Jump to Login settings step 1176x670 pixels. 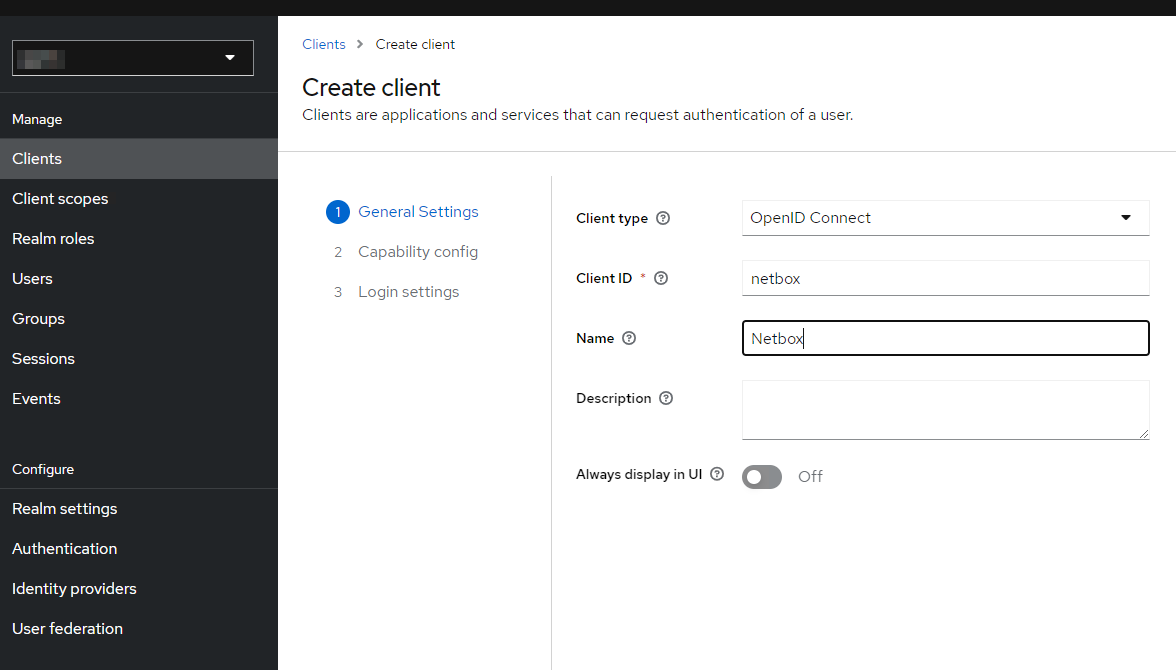coord(408,292)
